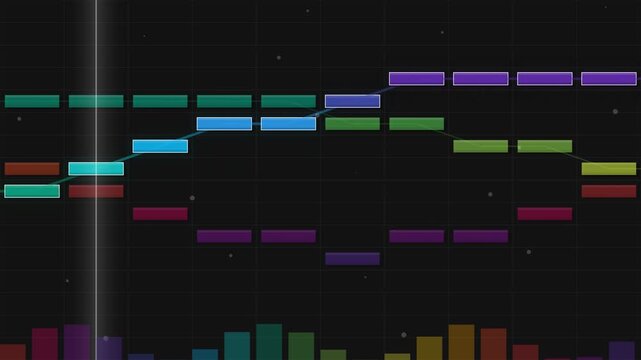641x360 pixels.
Task: Select the second green note beneath the first purple note
Action: [417, 124]
